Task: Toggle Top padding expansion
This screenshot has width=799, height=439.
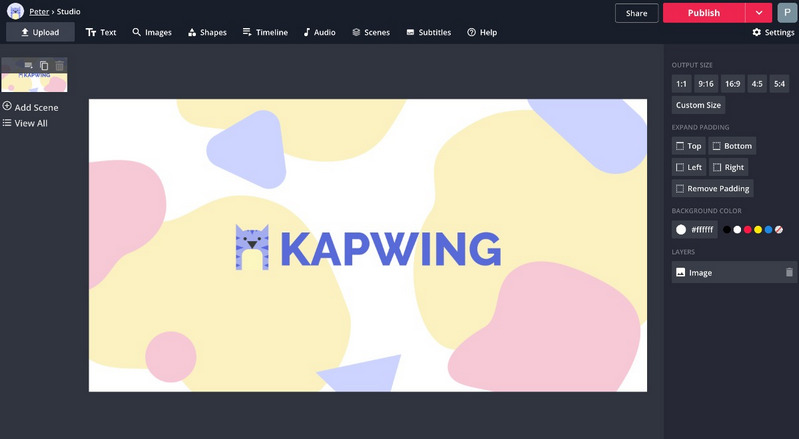Action: (688, 146)
